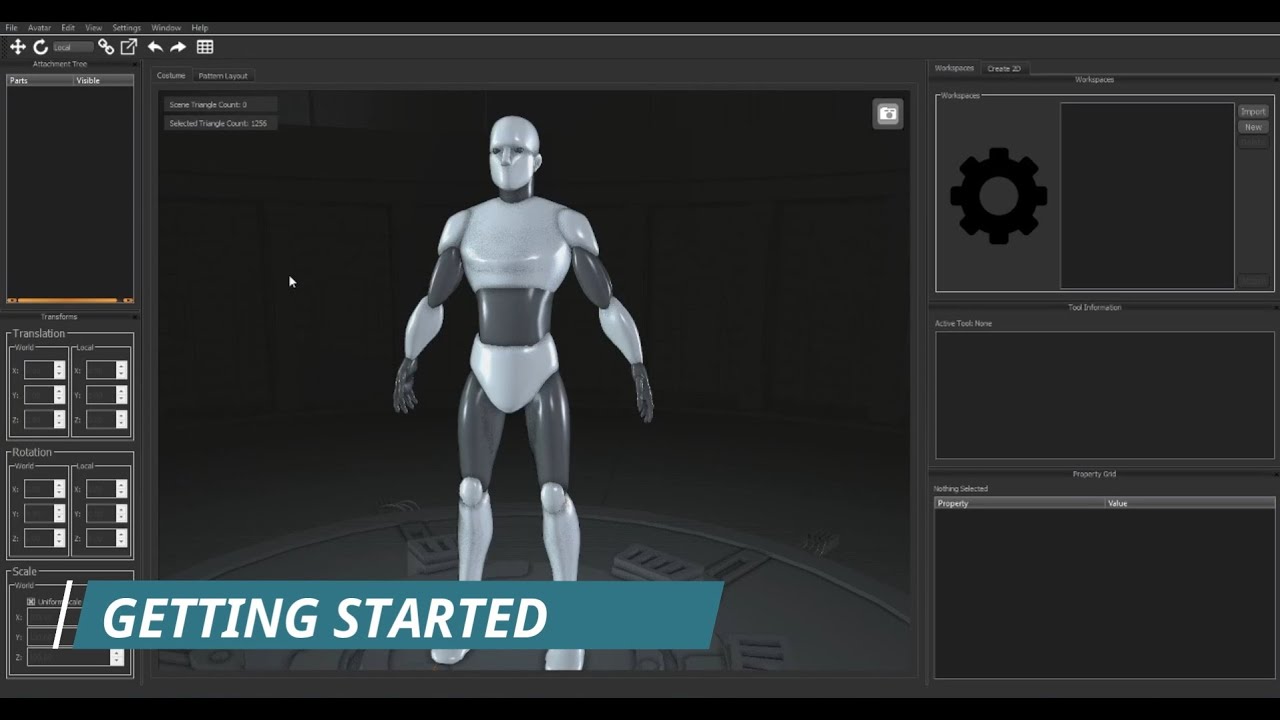Open the Local coordinate space dropdown
The image size is (1280, 720).
tap(72, 47)
